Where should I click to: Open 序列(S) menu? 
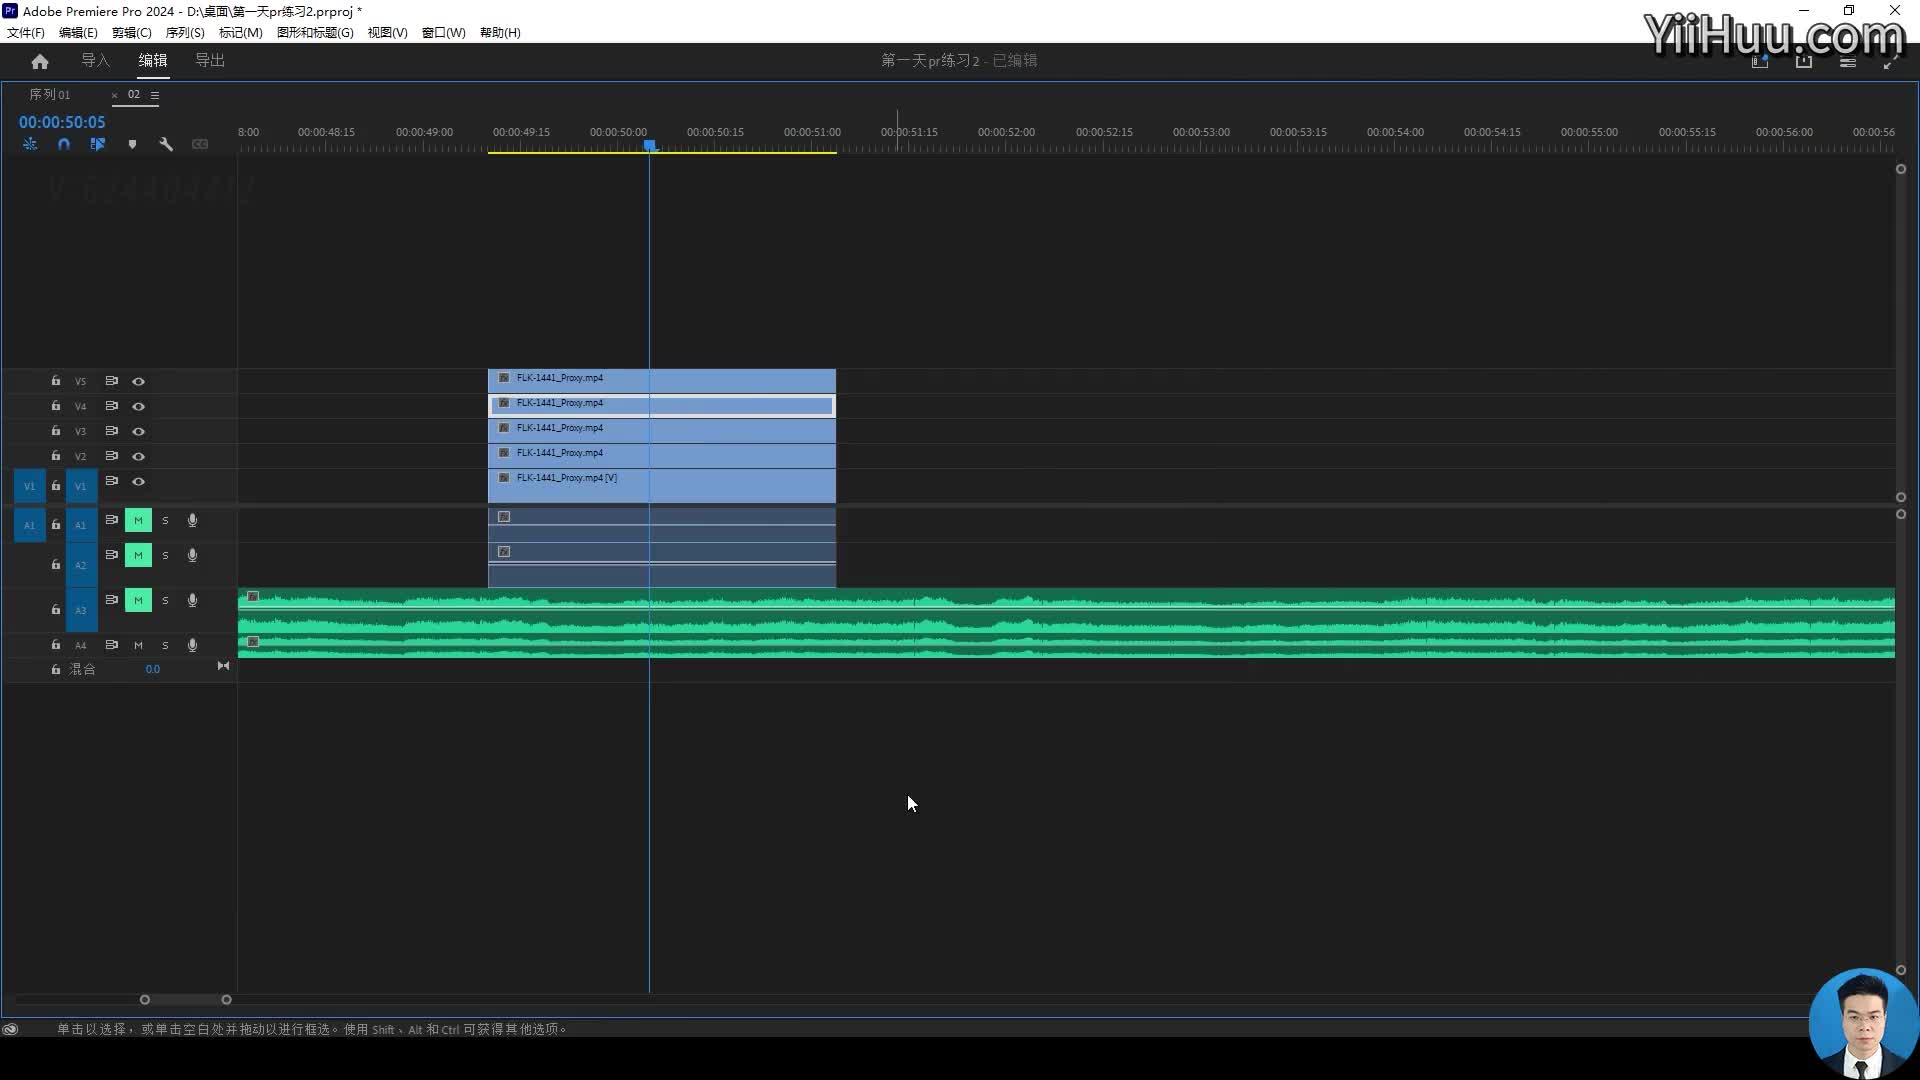click(x=185, y=32)
